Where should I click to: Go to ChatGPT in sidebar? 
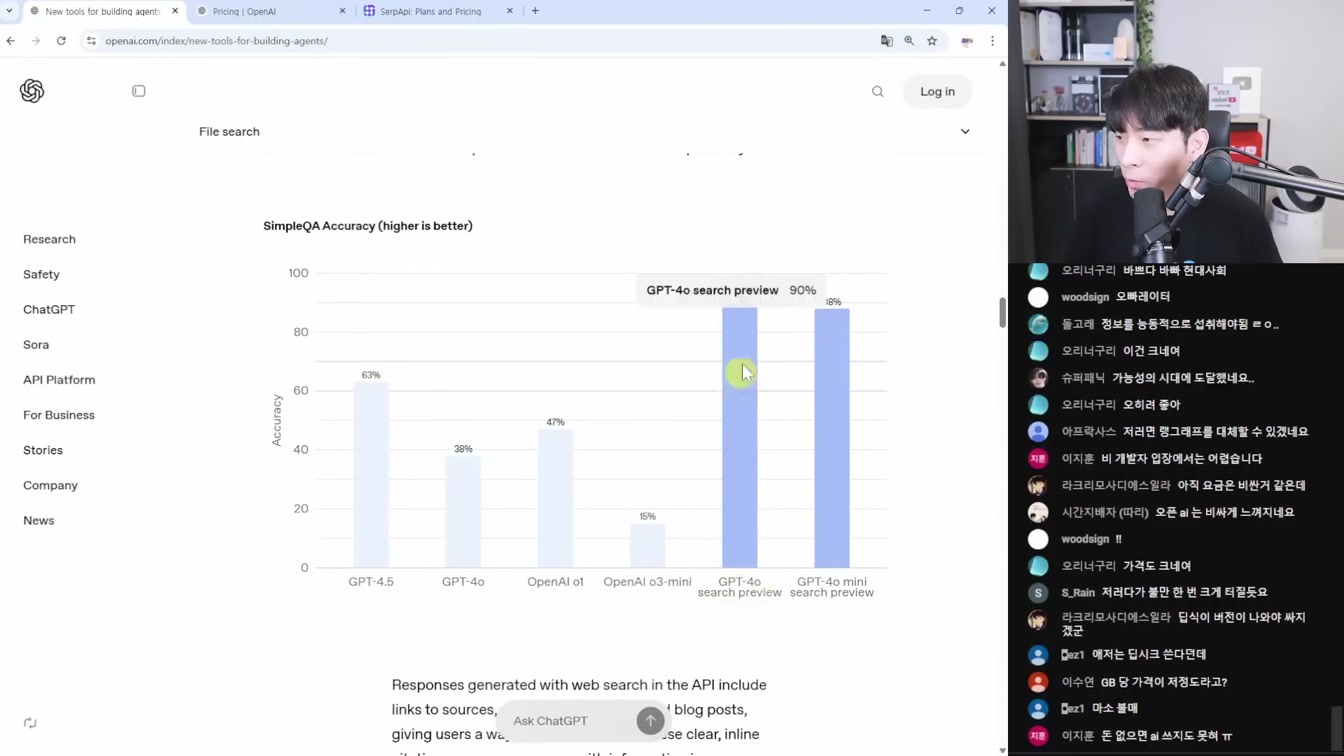tap(49, 310)
